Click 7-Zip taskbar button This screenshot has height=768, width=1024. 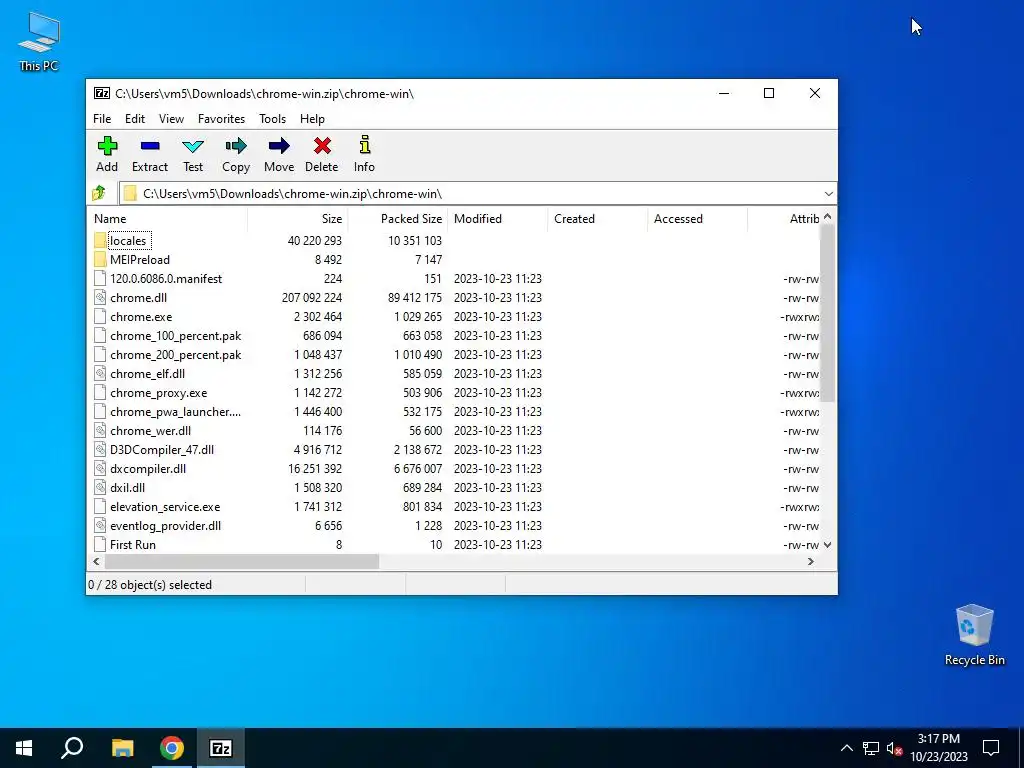[x=221, y=748]
